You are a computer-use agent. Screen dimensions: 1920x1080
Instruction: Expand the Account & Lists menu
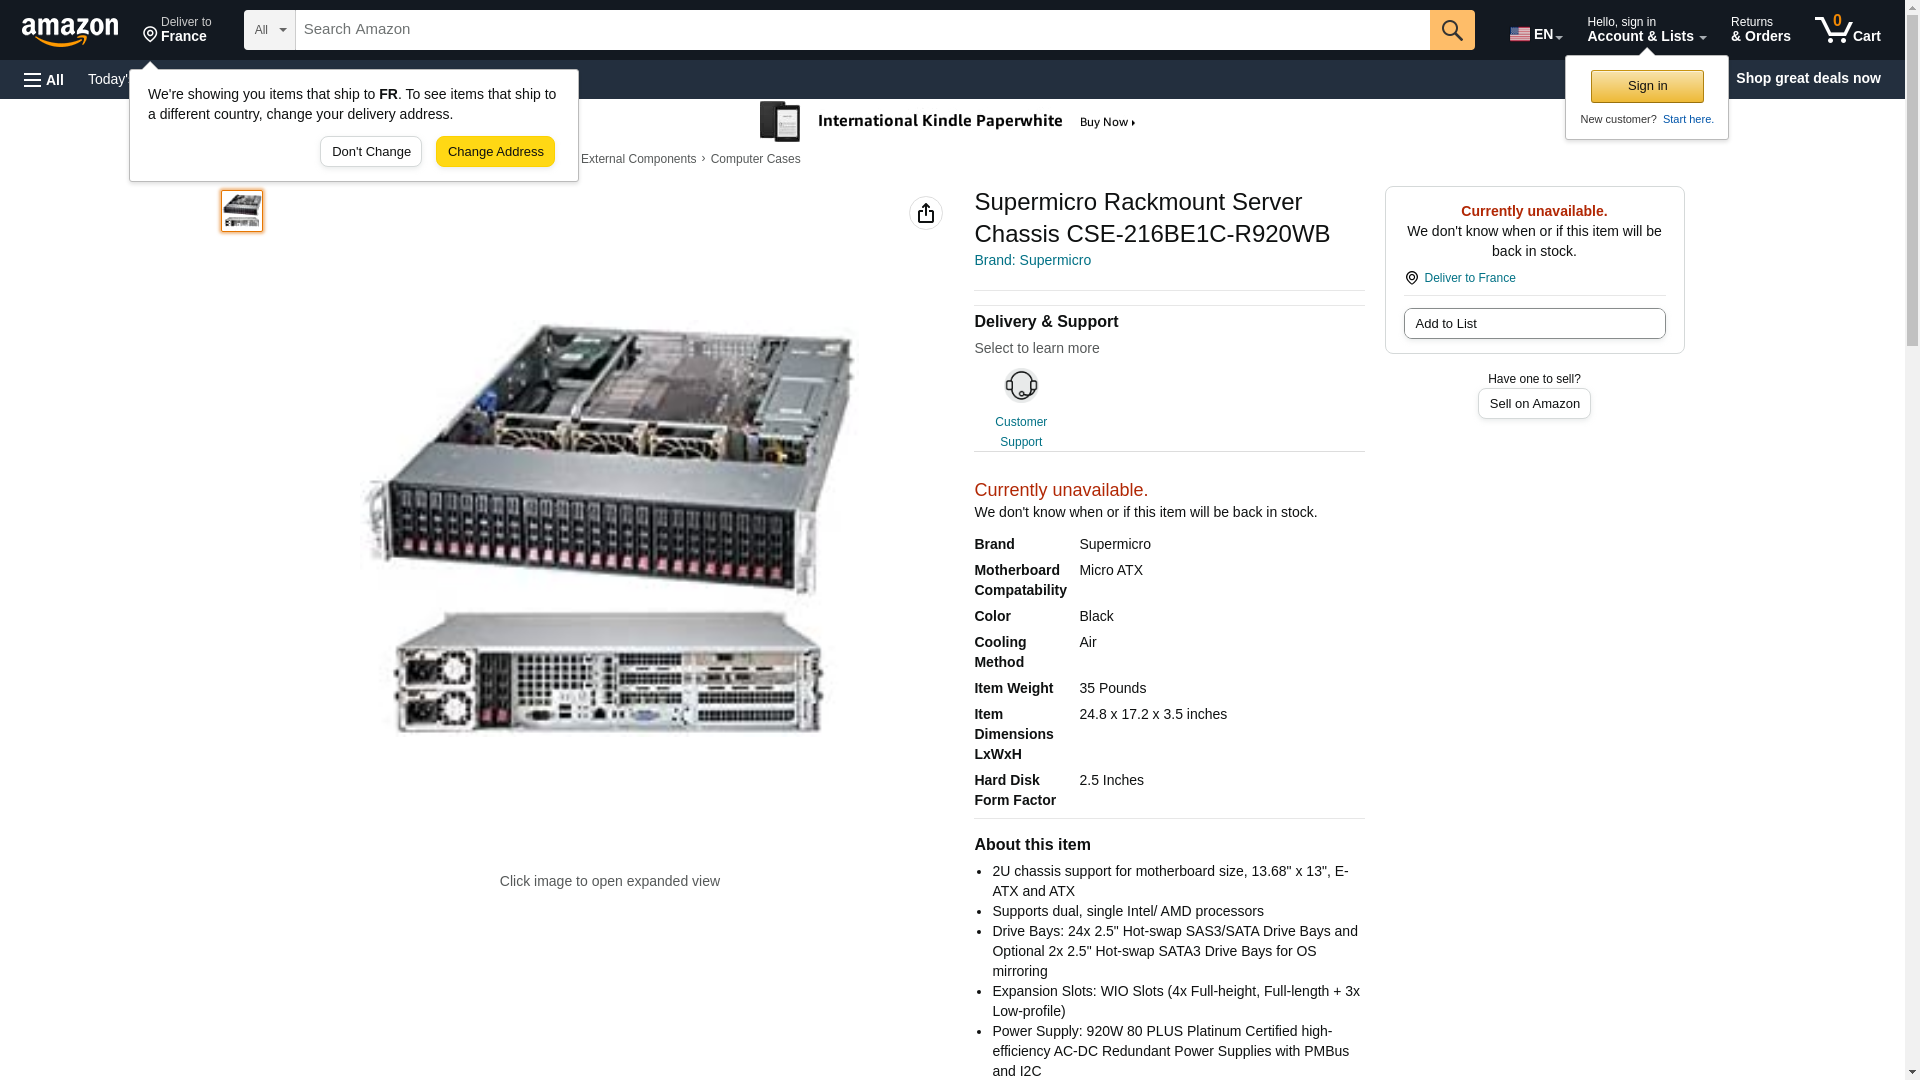(x=1645, y=30)
